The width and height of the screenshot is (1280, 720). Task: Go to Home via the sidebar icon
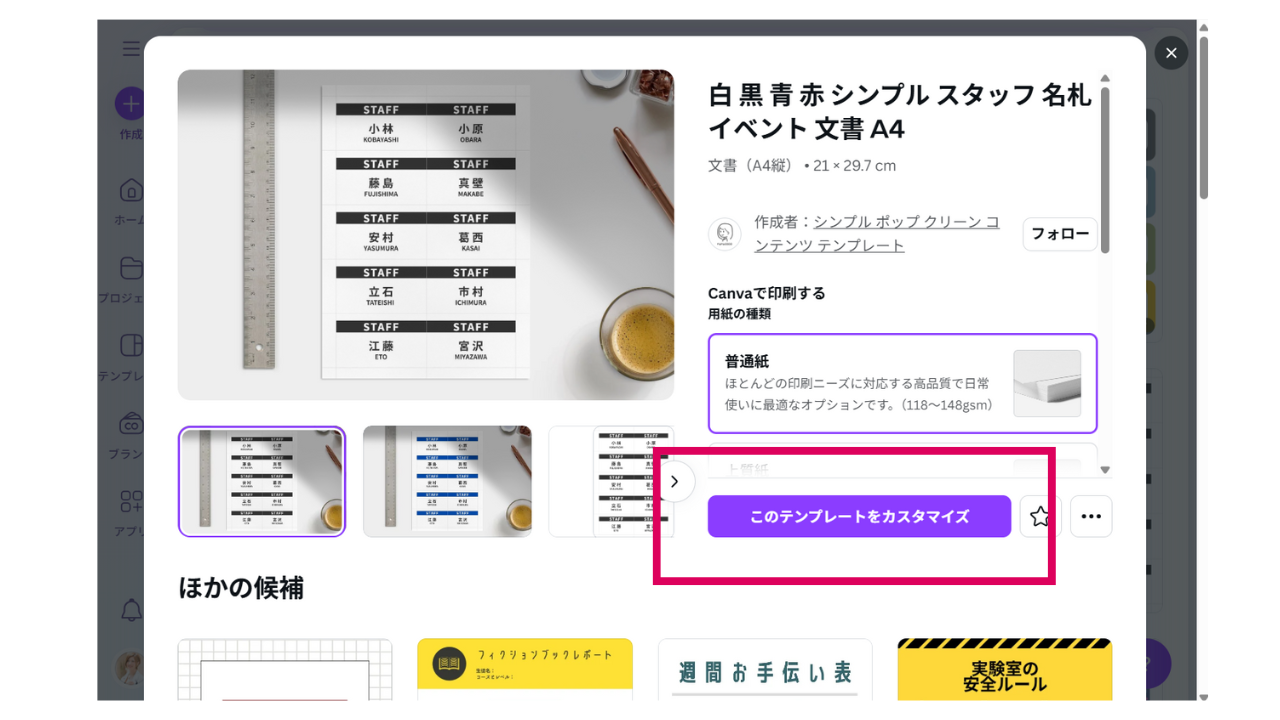pyautogui.click(x=130, y=191)
